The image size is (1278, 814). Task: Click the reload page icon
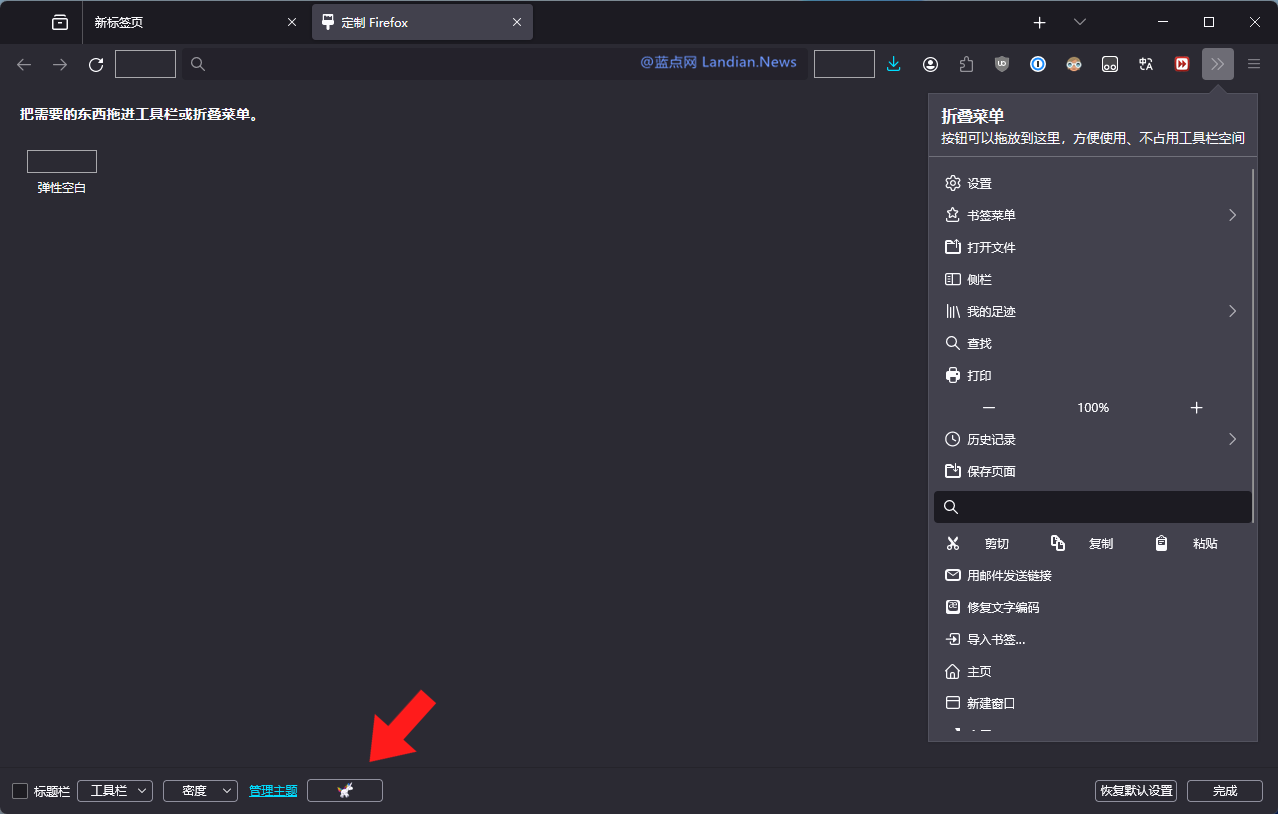click(96, 64)
